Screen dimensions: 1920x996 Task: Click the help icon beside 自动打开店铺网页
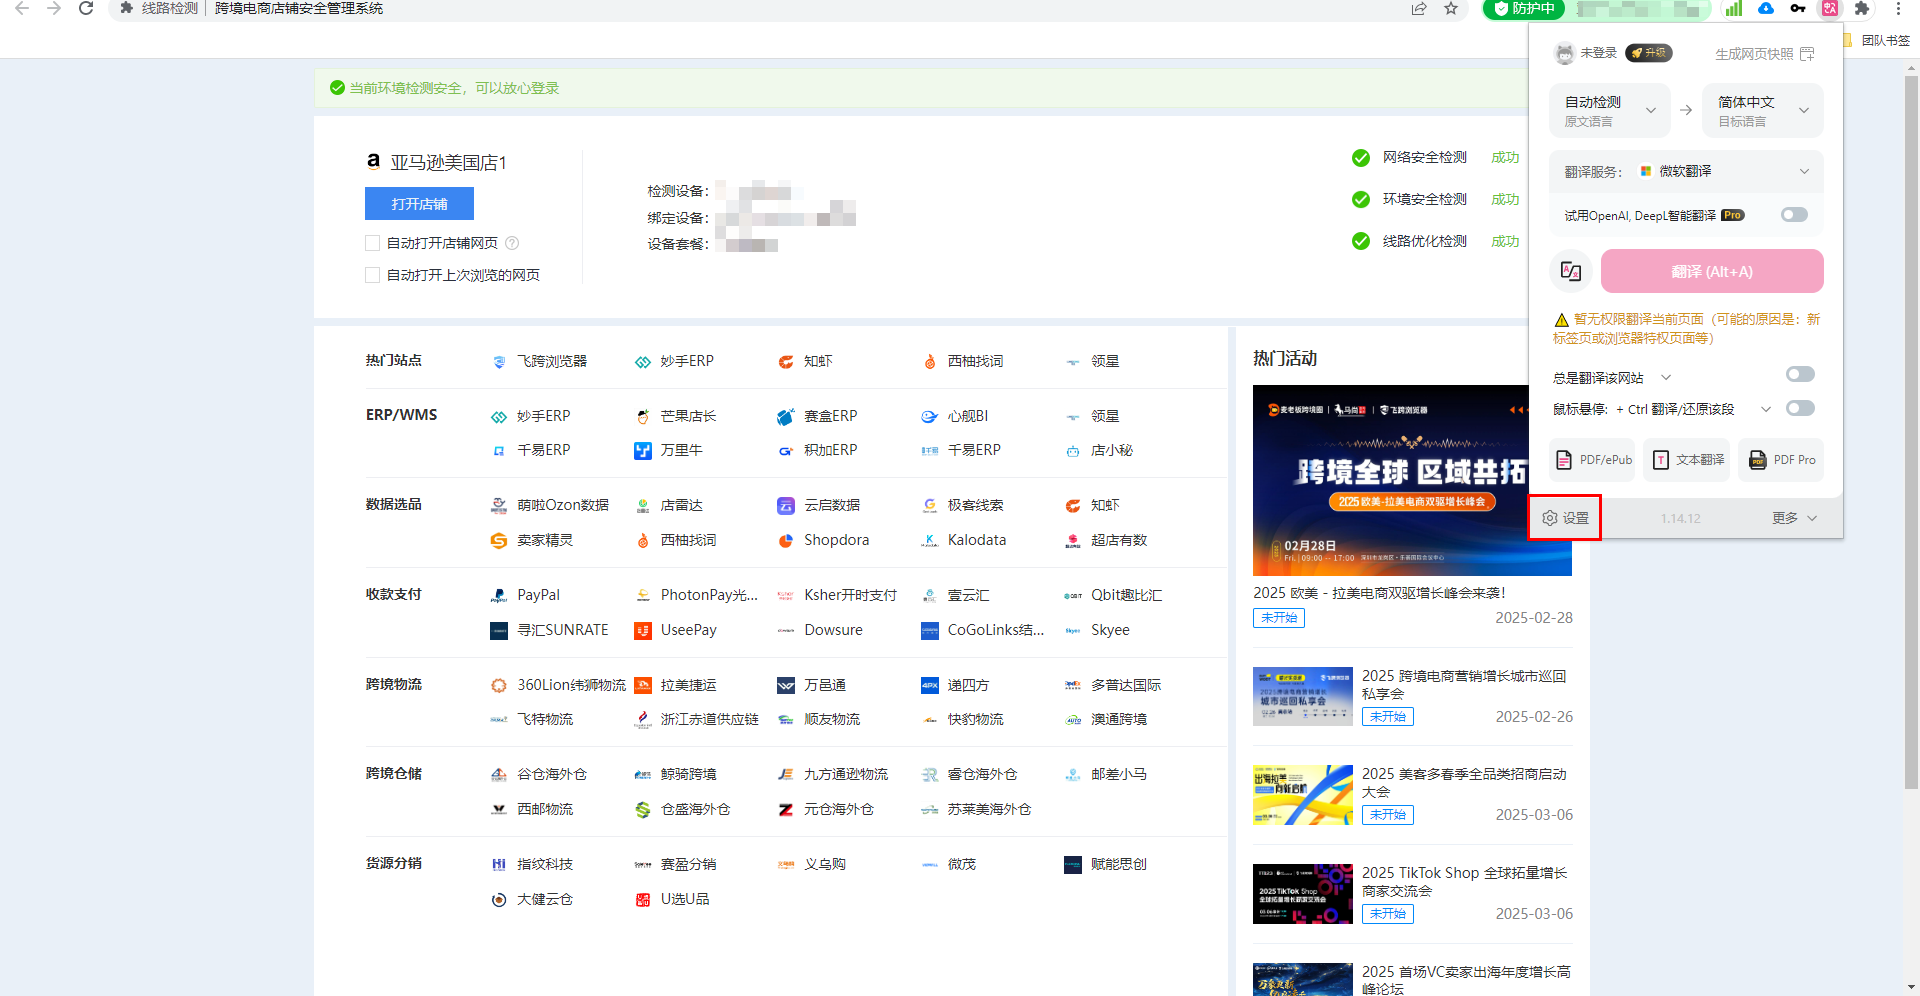click(x=512, y=243)
